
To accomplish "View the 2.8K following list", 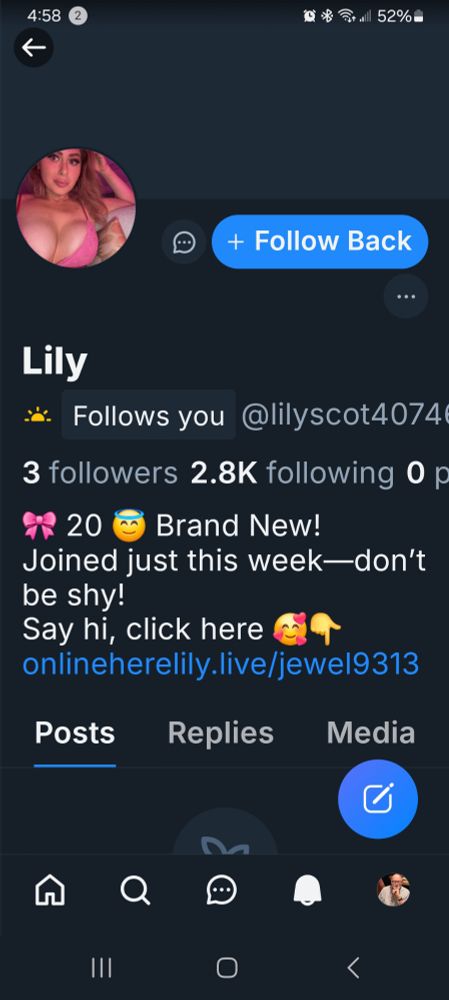I will [x=292, y=473].
